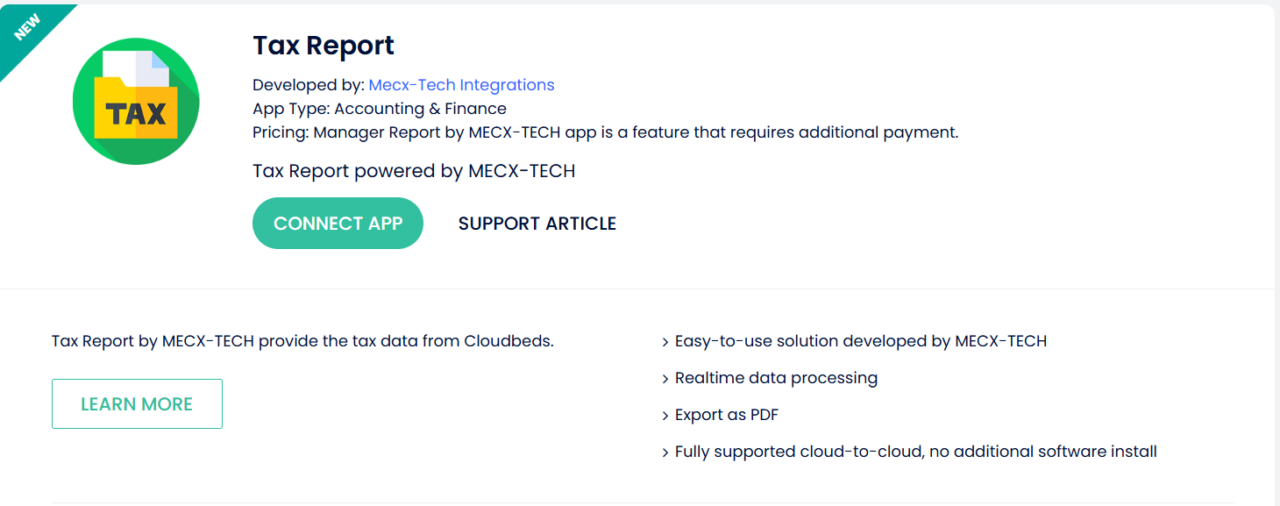
Task: Select the Export as PDF feature text
Action: [726, 415]
